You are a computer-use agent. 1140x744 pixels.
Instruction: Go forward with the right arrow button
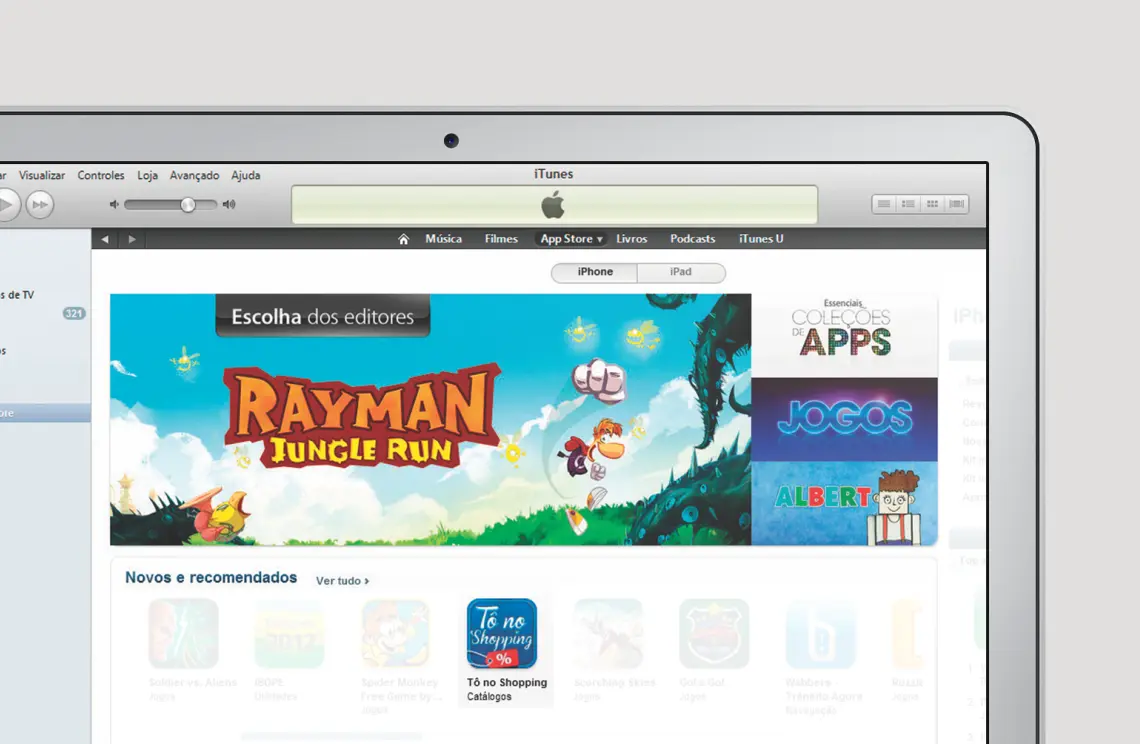[132, 239]
